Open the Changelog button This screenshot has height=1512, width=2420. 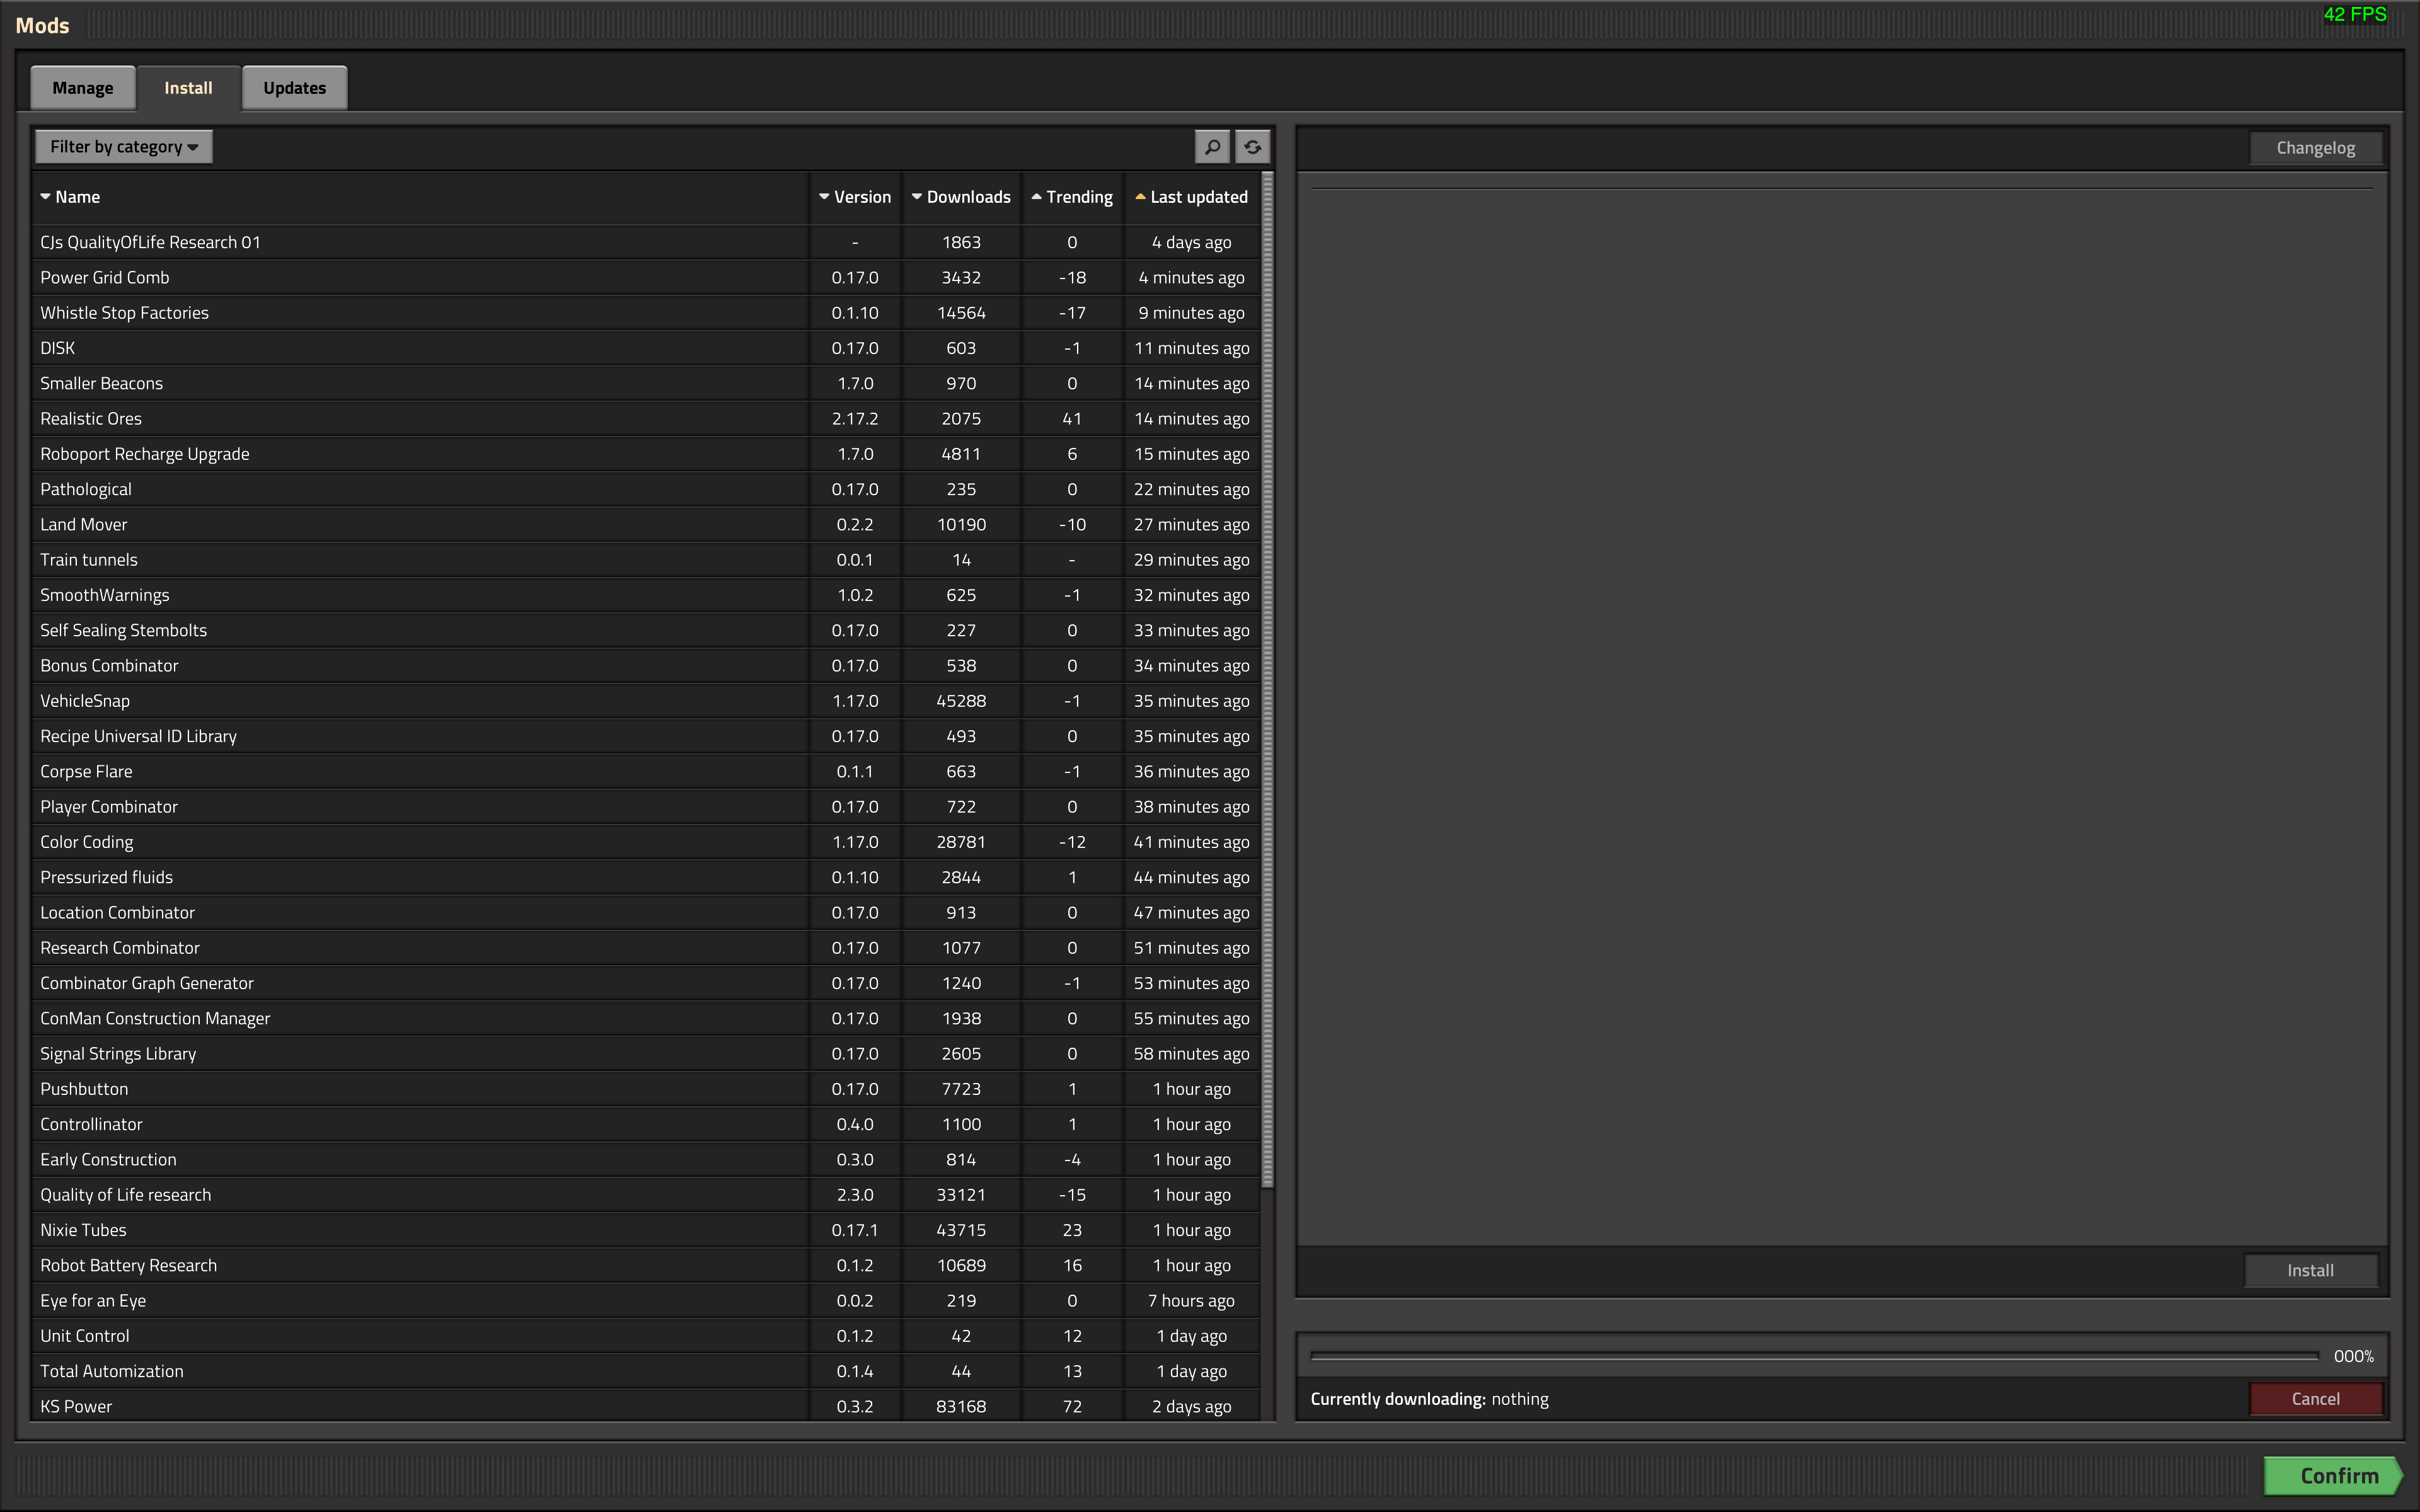2315,148
